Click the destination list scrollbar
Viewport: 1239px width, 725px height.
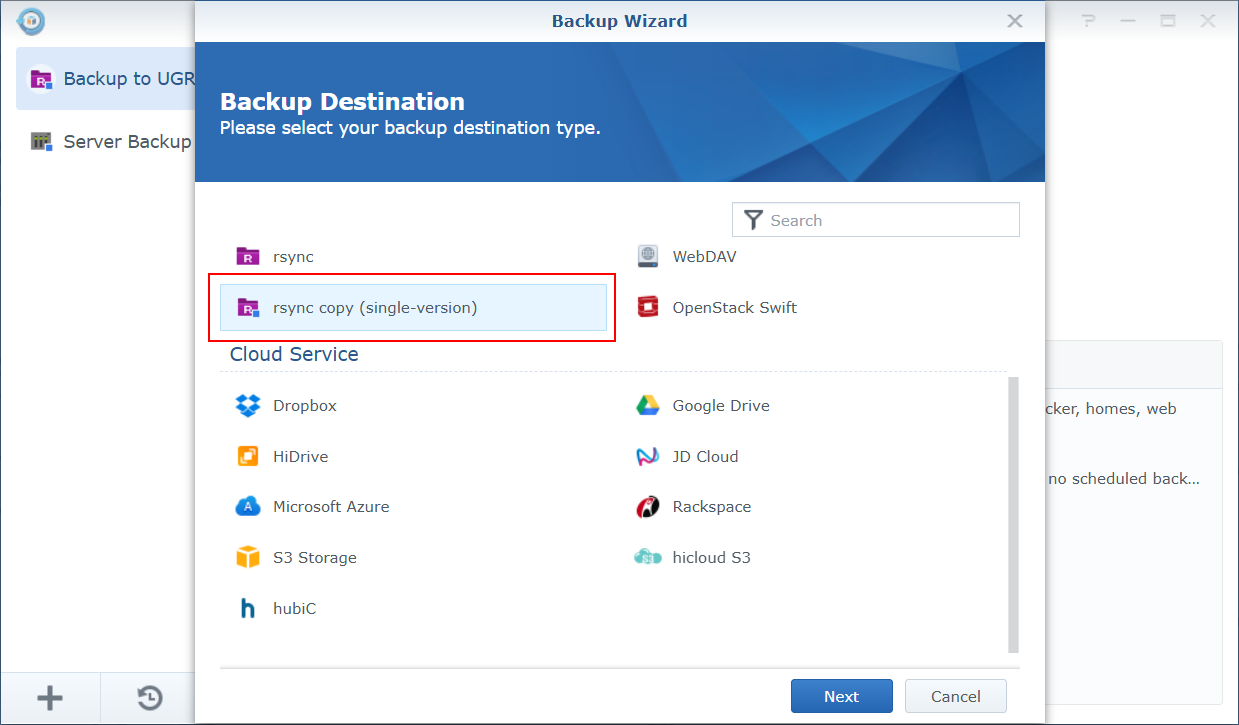1014,515
